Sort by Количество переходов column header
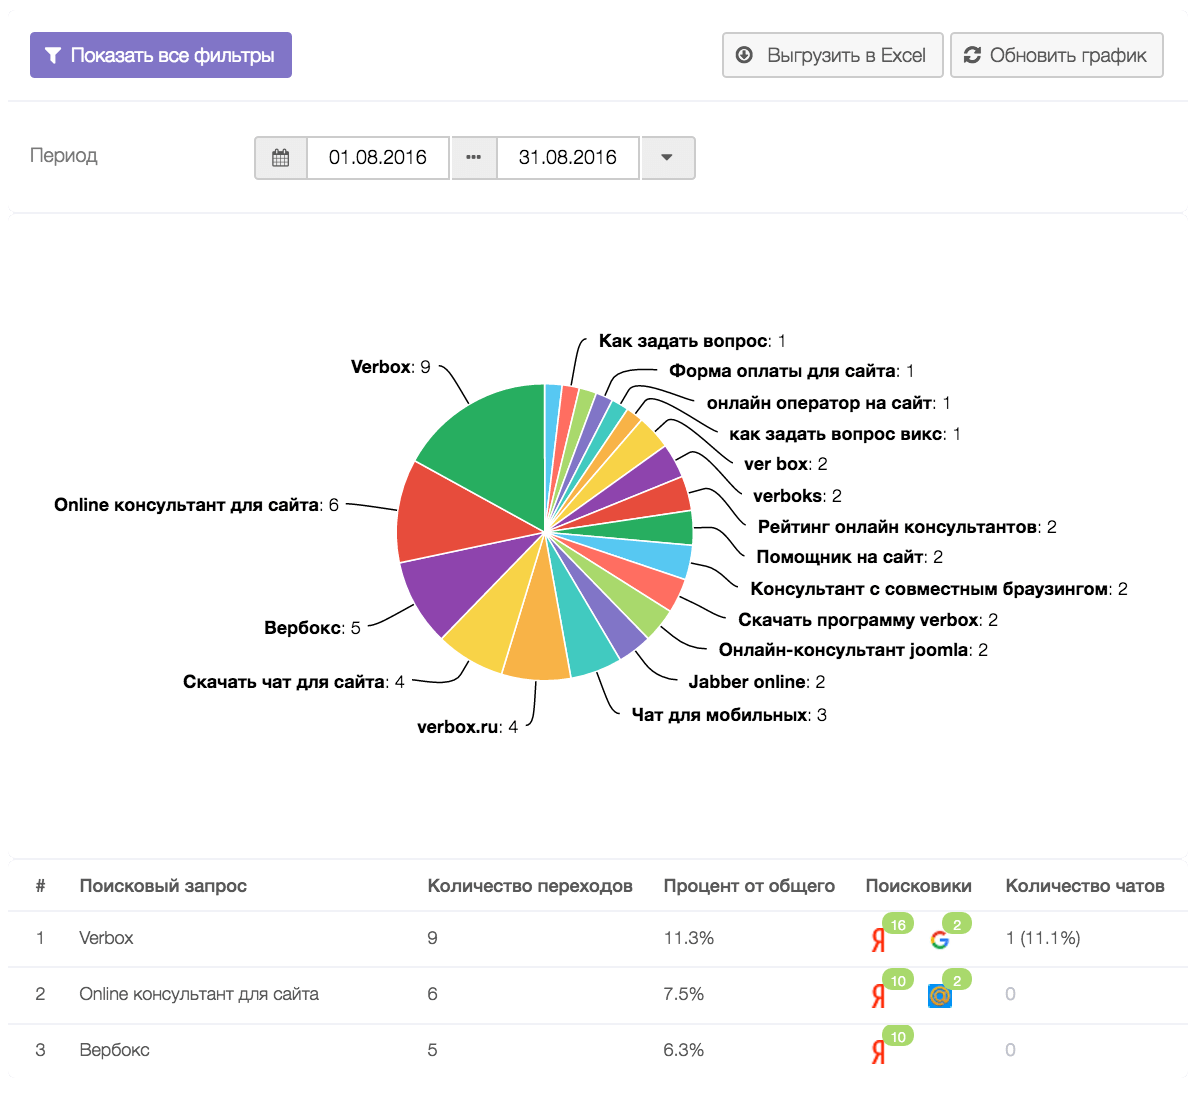This screenshot has height=1102, width=1198. coord(530,886)
